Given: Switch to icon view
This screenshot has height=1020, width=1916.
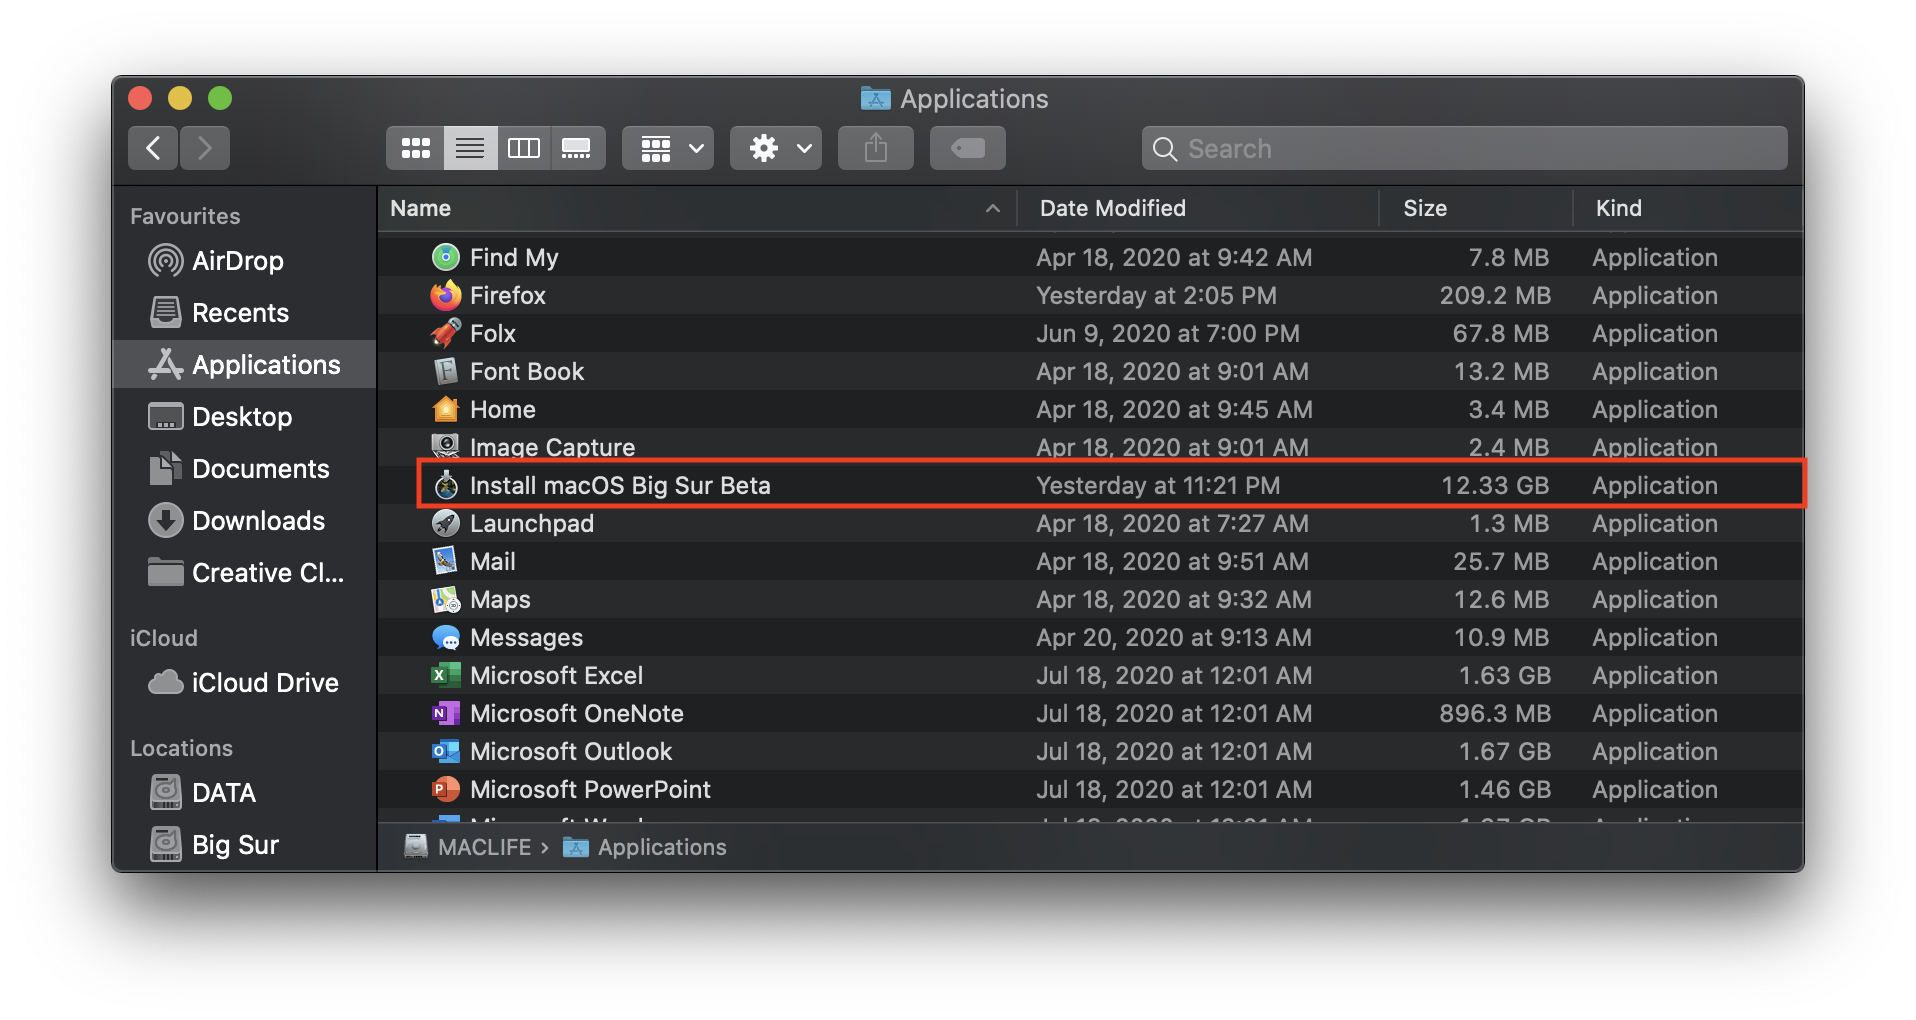Looking at the screenshot, I should coord(414,148).
